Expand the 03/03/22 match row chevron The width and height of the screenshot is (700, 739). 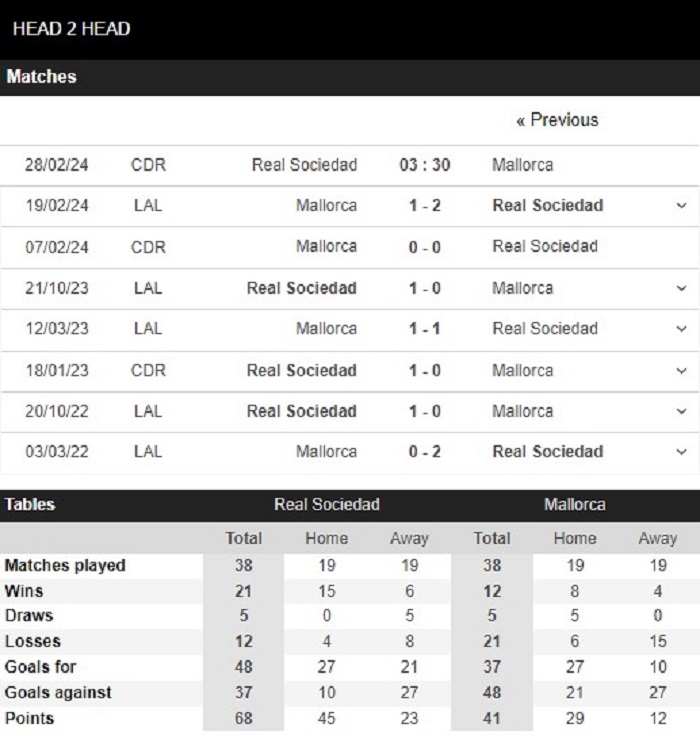[x=681, y=452]
